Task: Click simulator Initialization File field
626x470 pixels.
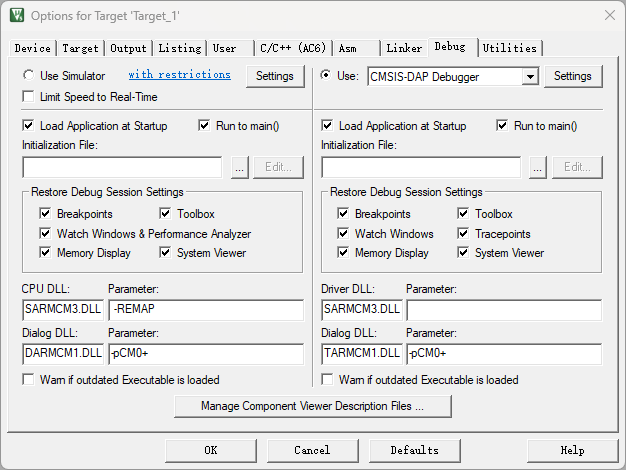Action: click(x=122, y=167)
